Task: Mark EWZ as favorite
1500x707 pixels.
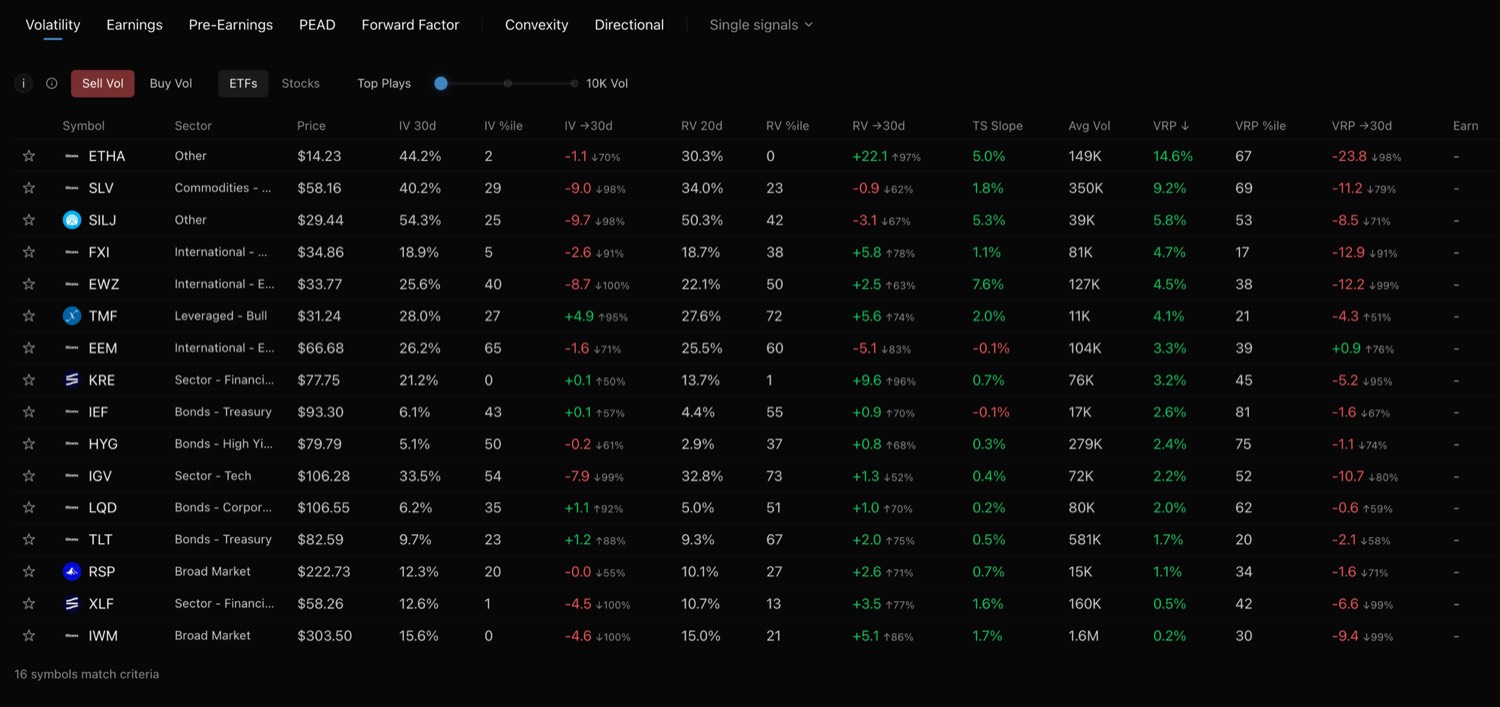Action: [x=29, y=284]
